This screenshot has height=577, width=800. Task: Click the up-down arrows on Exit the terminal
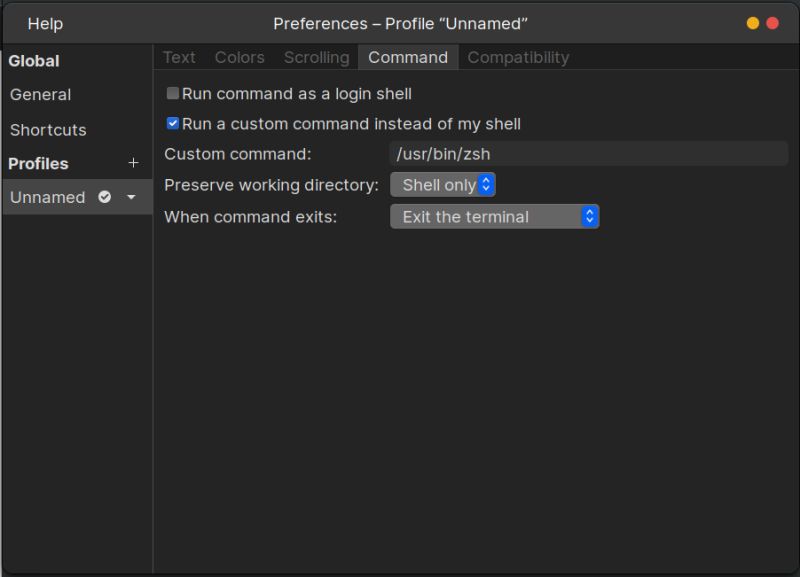[x=589, y=216]
